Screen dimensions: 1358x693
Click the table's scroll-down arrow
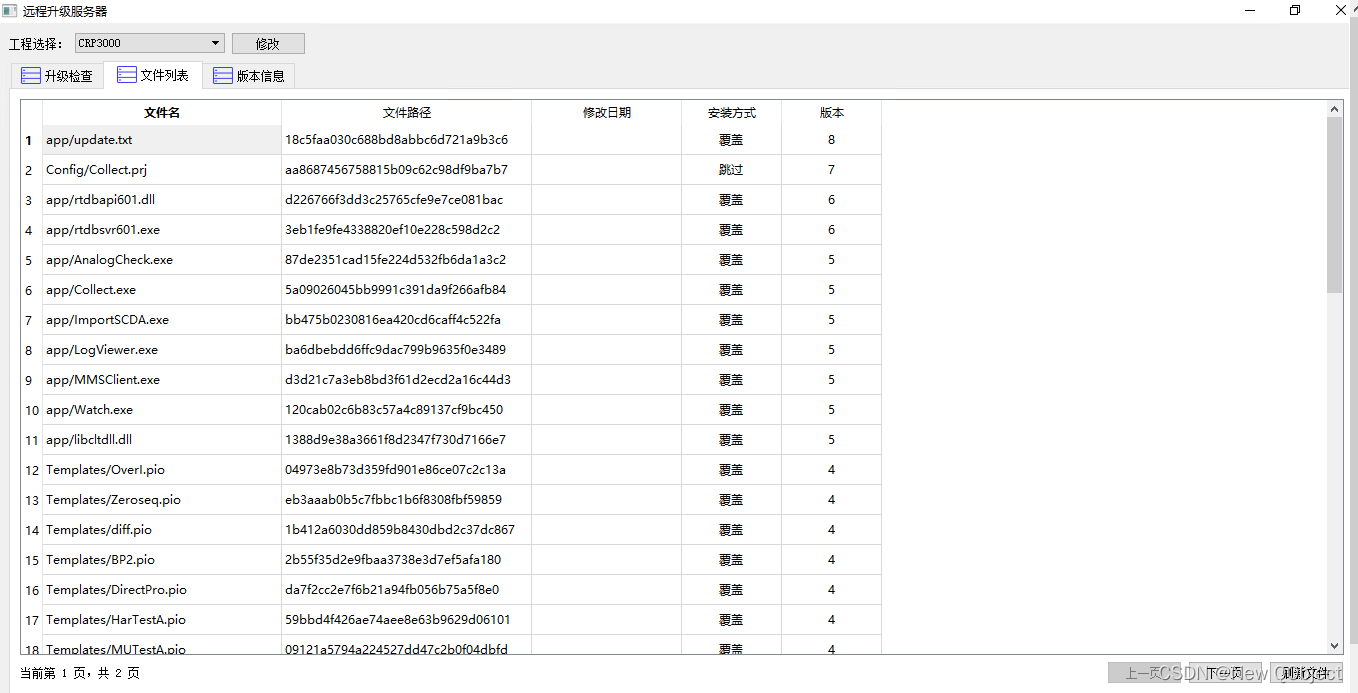[1335, 646]
